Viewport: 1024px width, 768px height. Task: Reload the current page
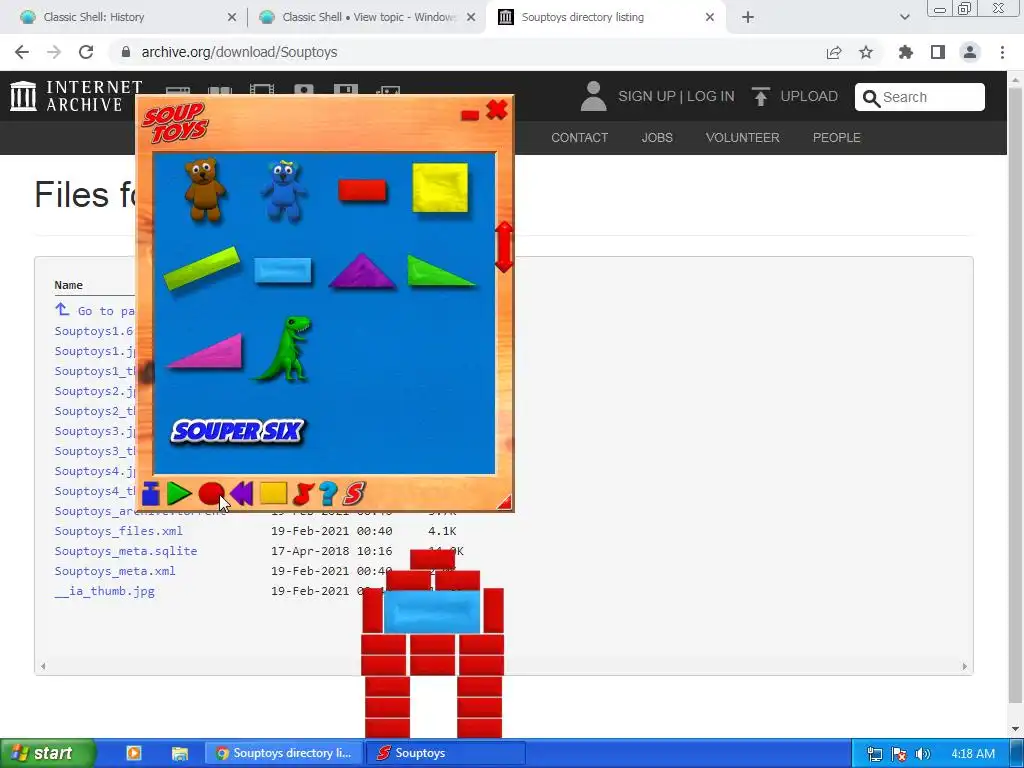(86, 52)
